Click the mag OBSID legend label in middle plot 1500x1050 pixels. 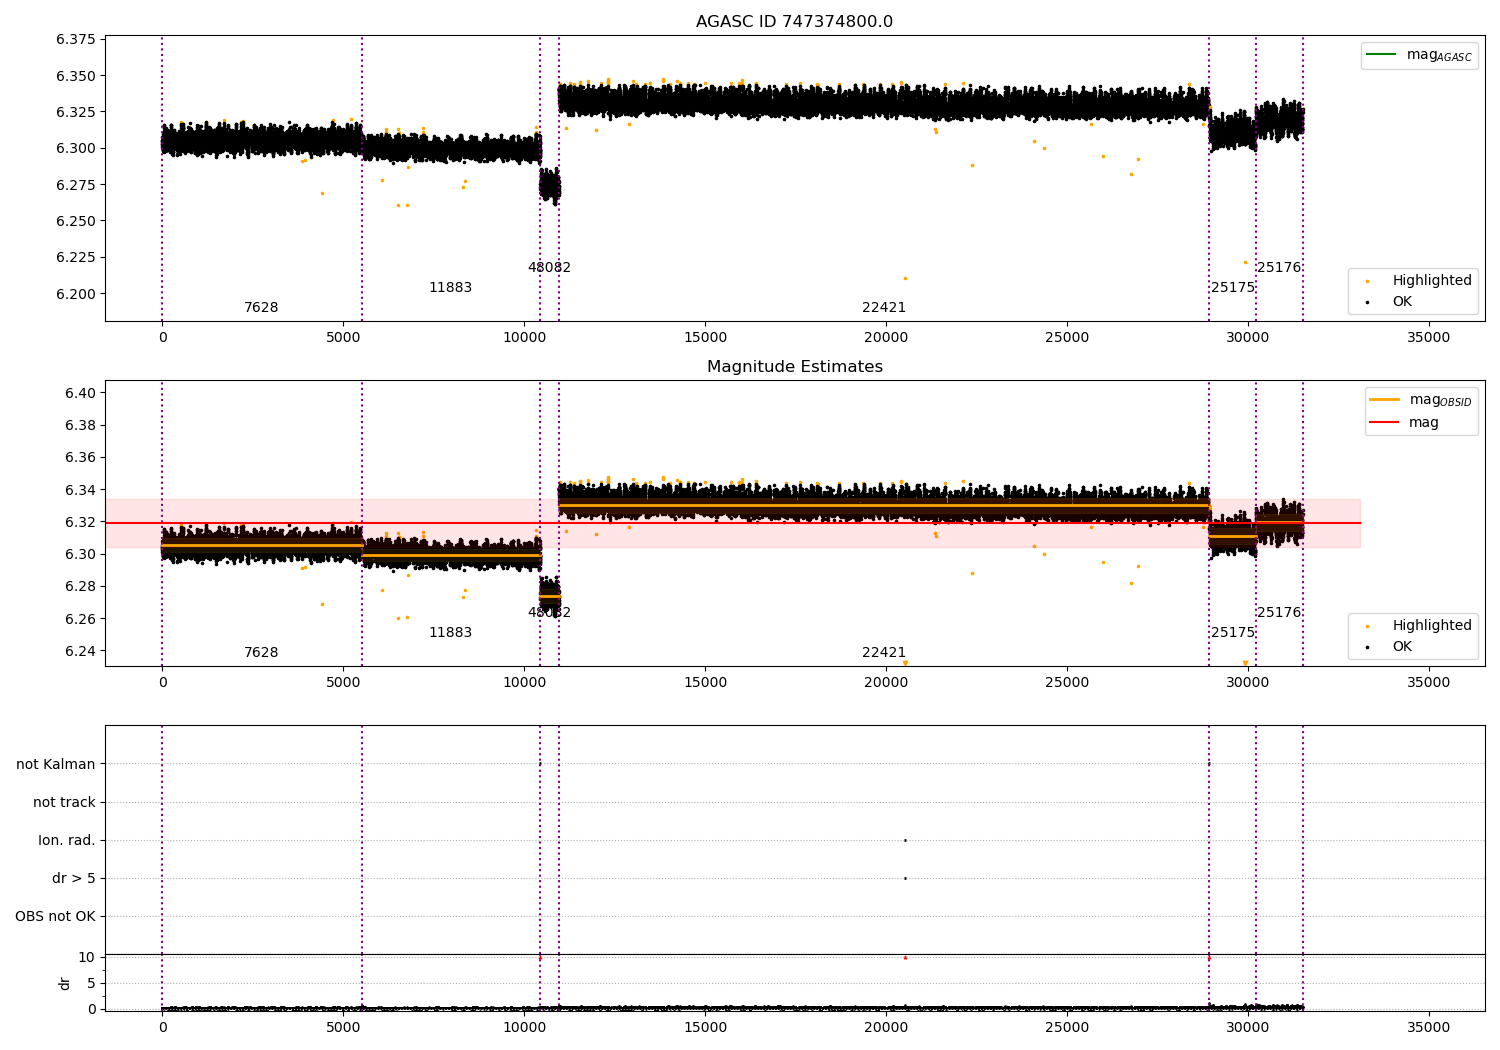point(1440,400)
